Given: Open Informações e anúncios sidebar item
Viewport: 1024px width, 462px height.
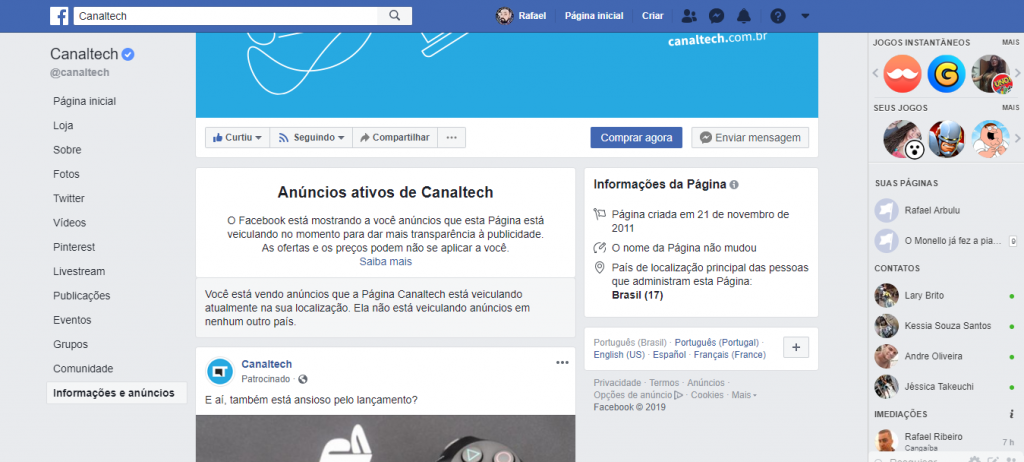Looking at the screenshot, I should (x=117, y=393).
